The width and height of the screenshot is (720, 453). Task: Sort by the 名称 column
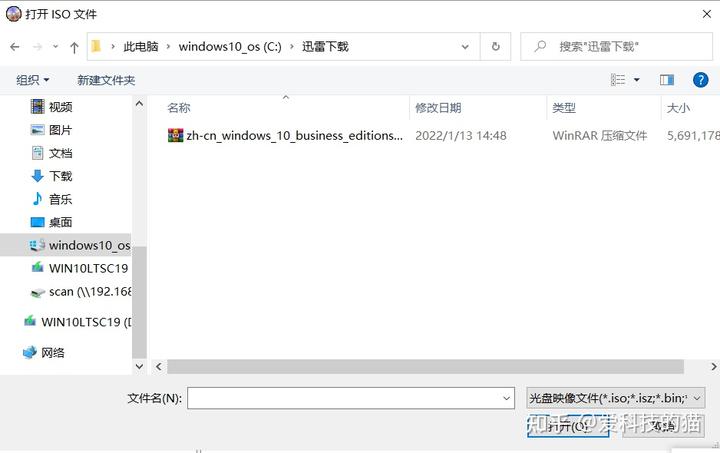(x=179, y=108)
